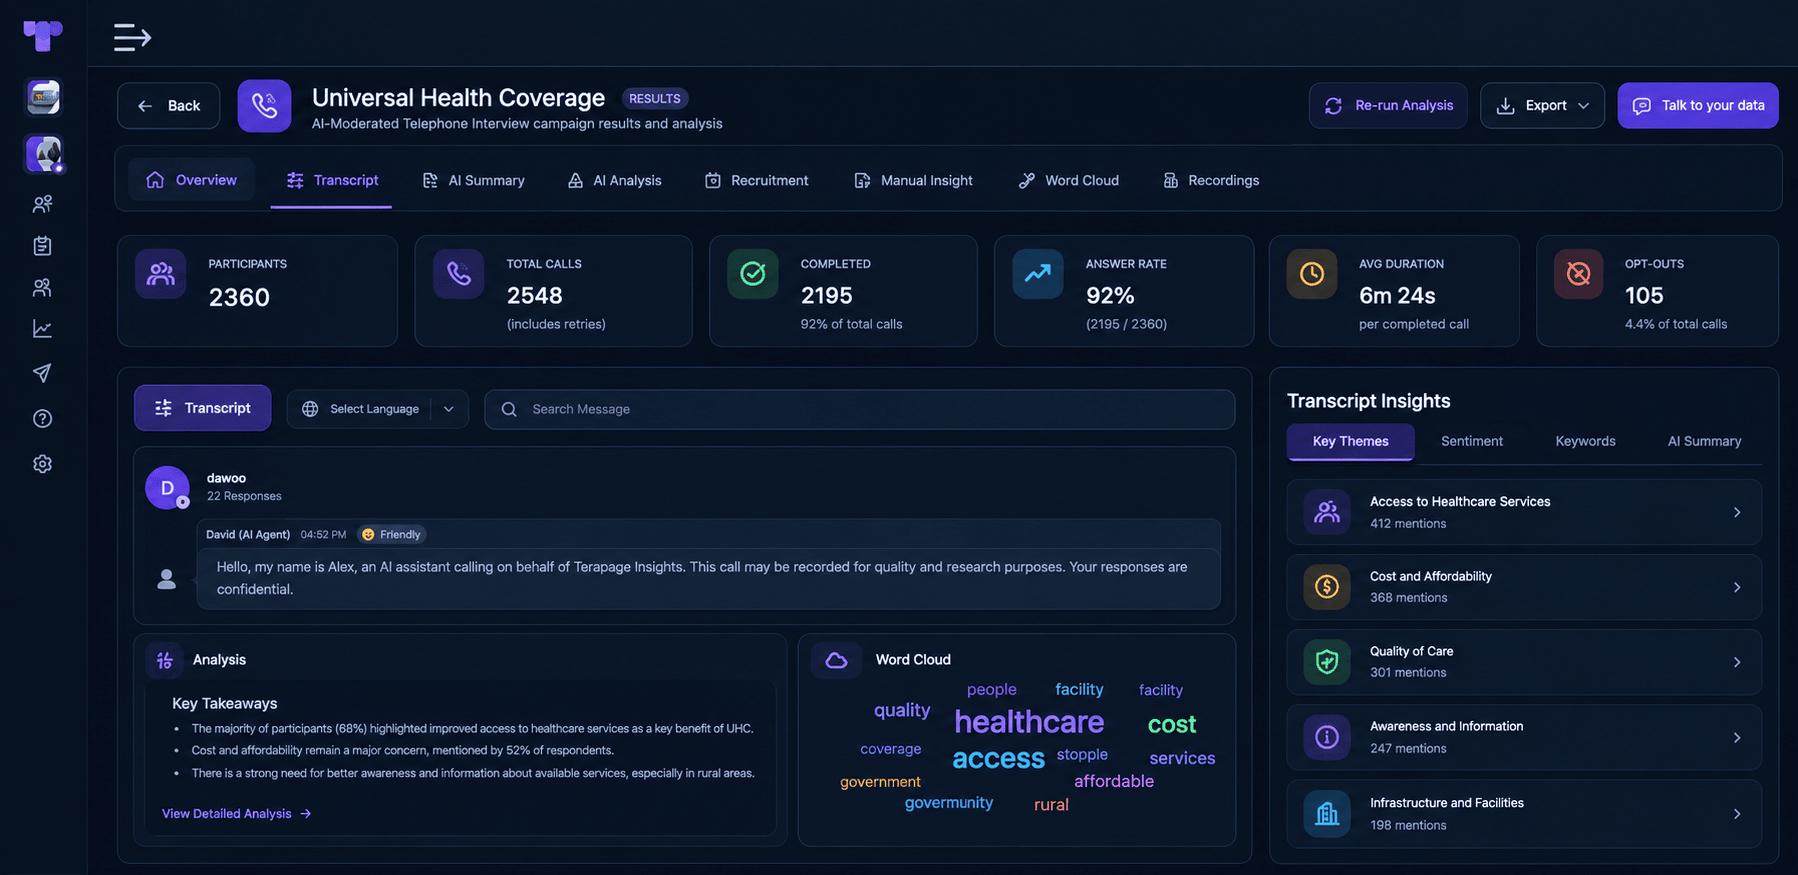Expand Cost and Affordability theme
Viewport: 1798px width, 875px height.
click(1524, 587)
